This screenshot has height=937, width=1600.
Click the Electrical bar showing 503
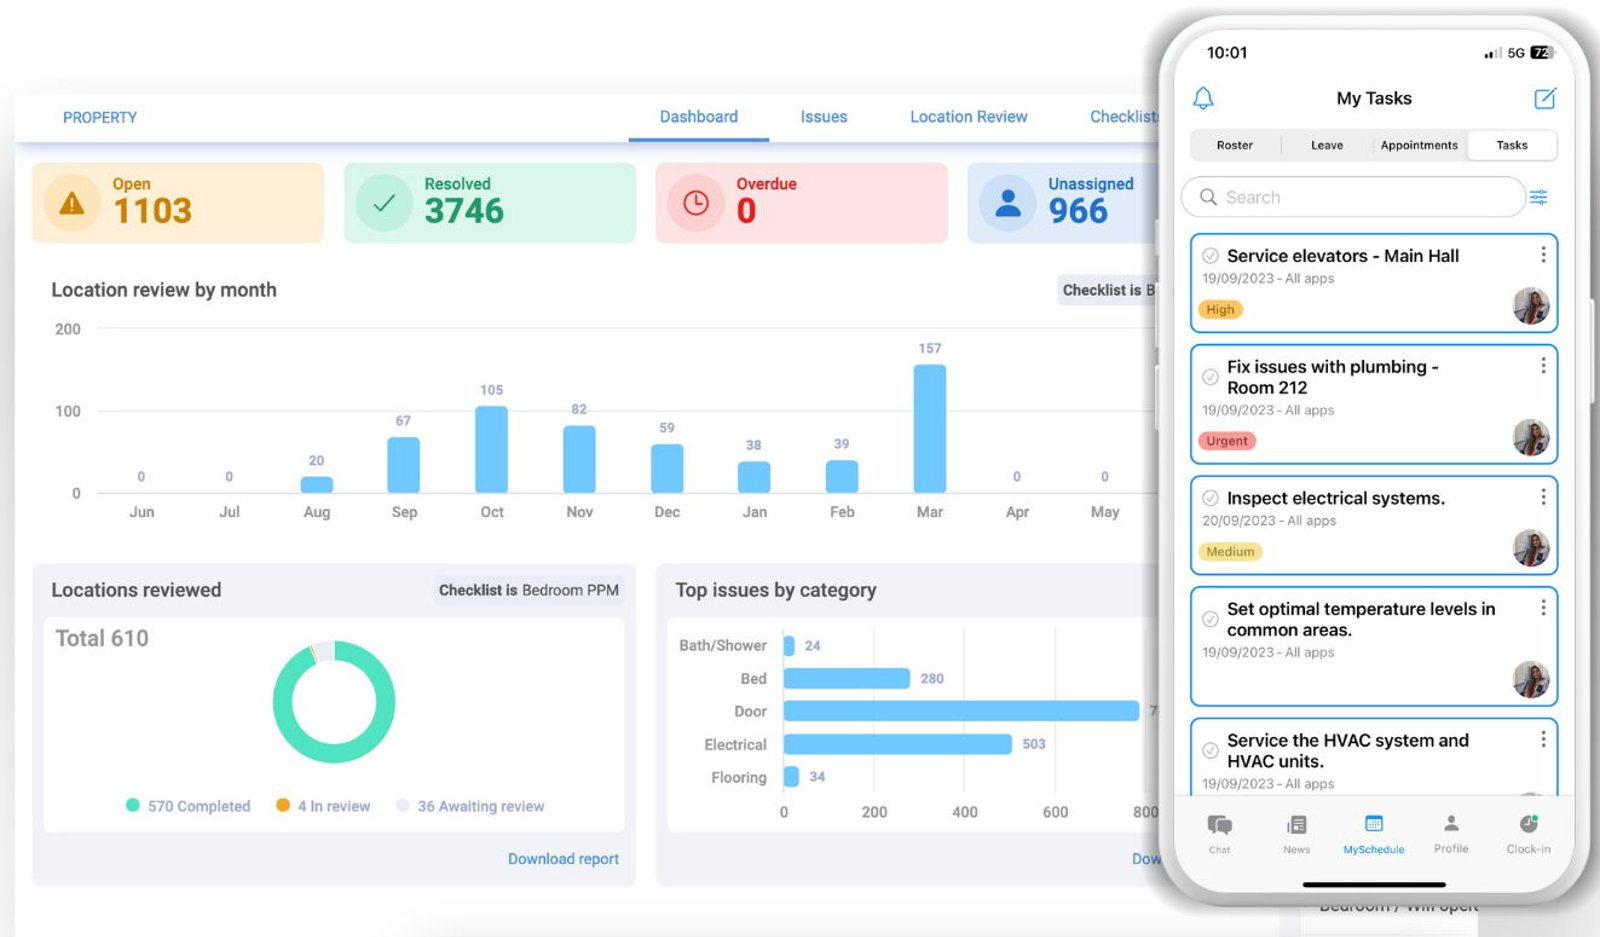coord(897,744)
